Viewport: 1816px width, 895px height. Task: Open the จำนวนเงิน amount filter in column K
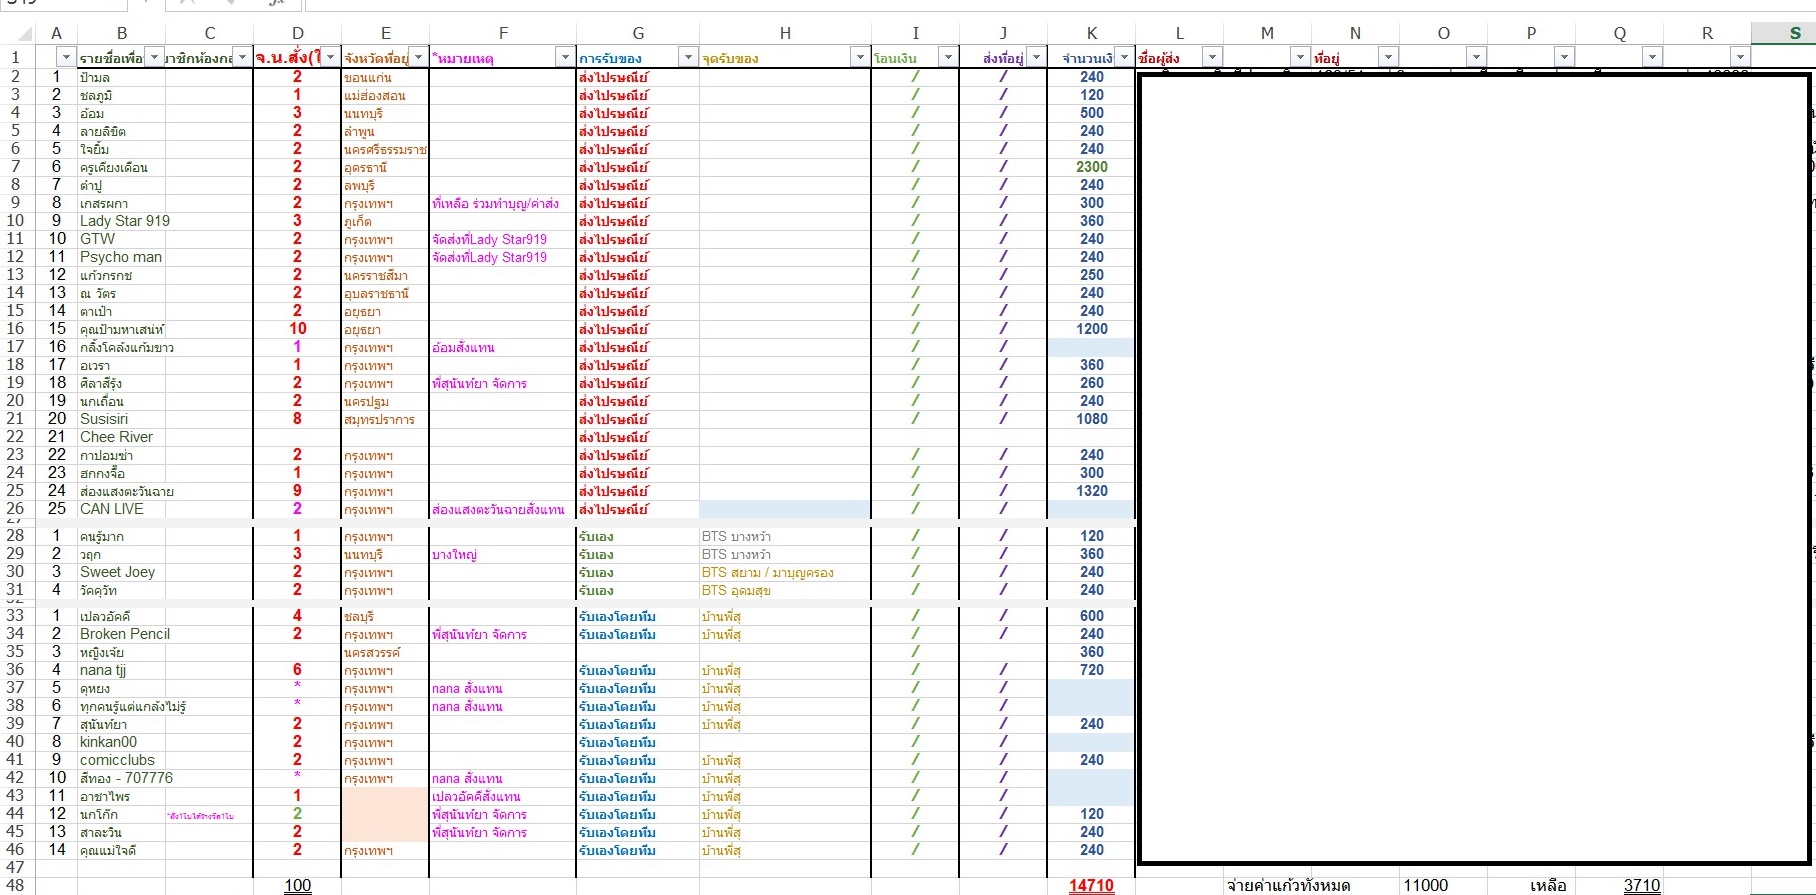pyautogui.click(x=1124, y=58)
